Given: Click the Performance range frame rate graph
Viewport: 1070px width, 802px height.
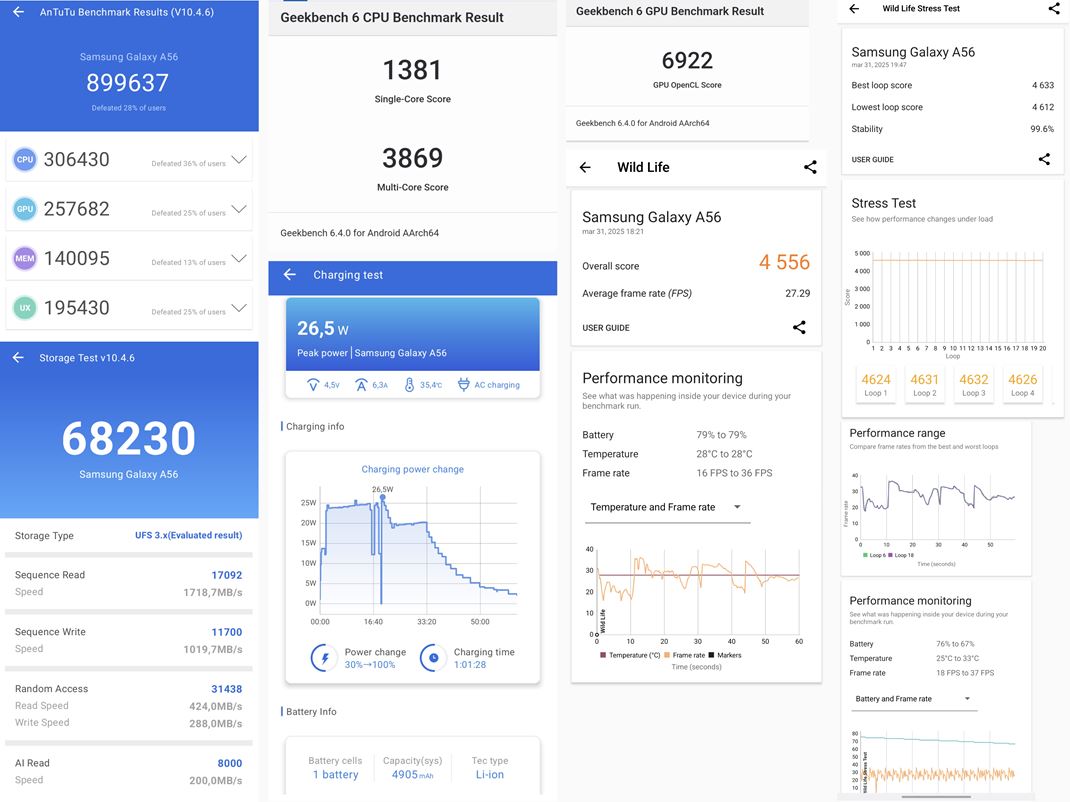Looking at the screenshot, I should point(936,506).
